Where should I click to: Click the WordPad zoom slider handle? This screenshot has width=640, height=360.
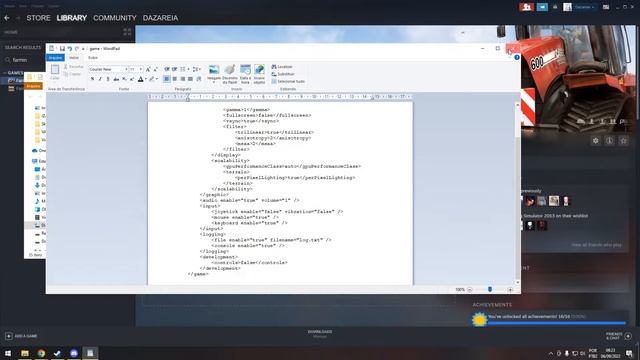(490, 289)
